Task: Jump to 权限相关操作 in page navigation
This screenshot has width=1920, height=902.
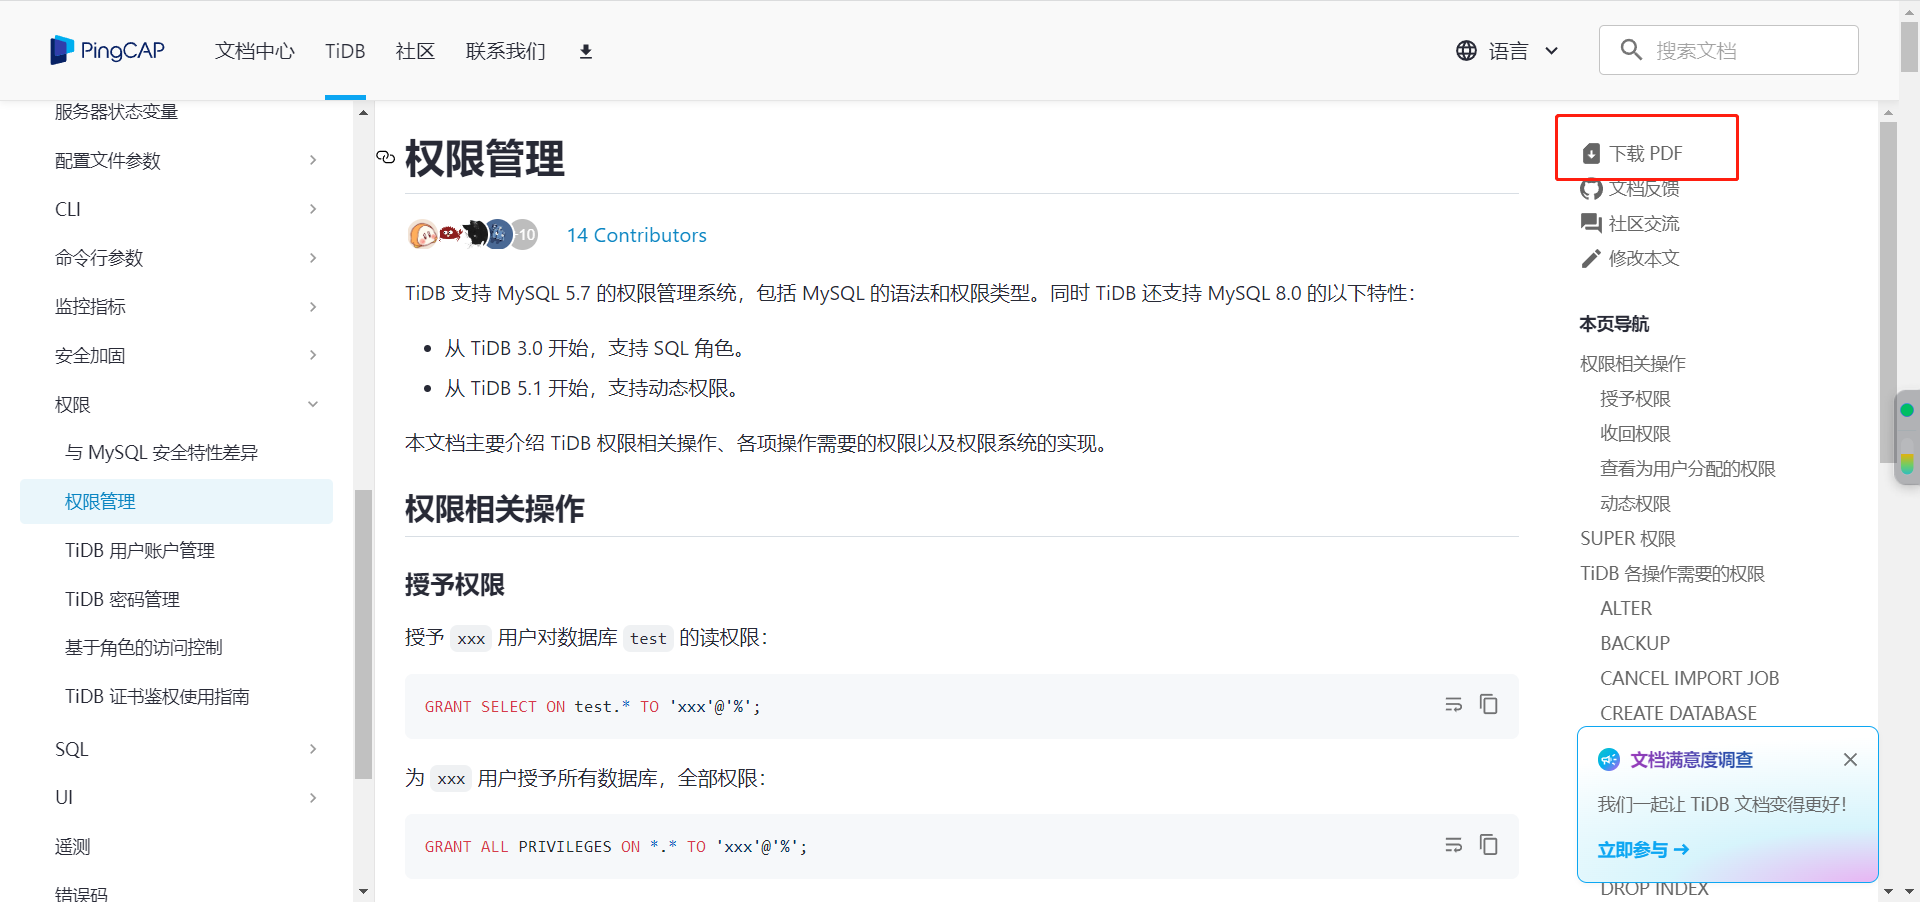Action: point(1633,364)
